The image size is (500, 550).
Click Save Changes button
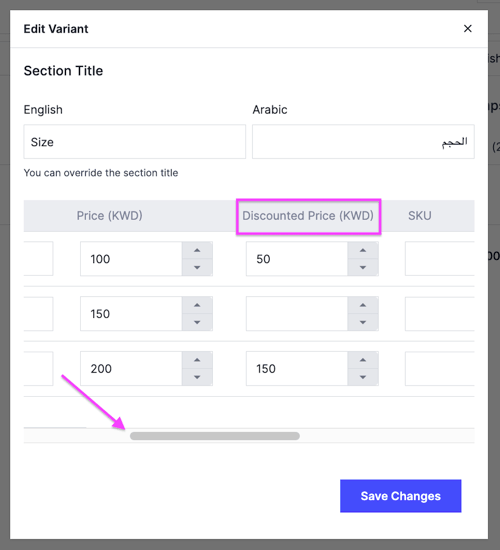pyautogui.click(x=400, y=496)
